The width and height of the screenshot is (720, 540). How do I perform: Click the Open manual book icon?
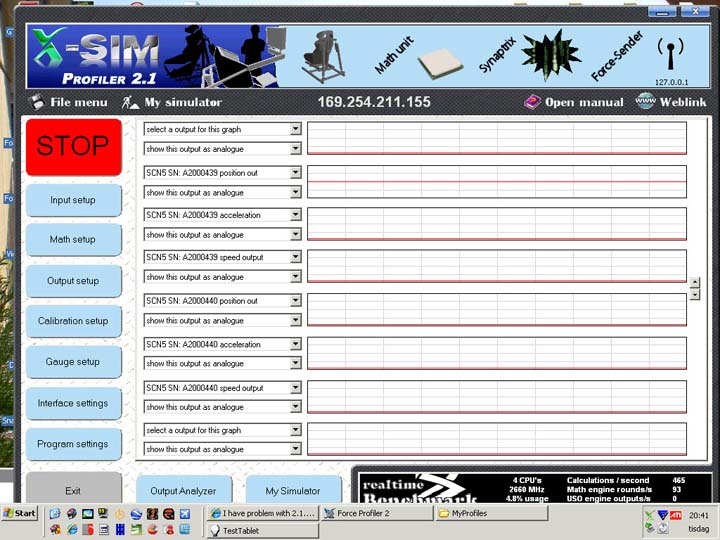pyautogui.click(x=532, y=102)
